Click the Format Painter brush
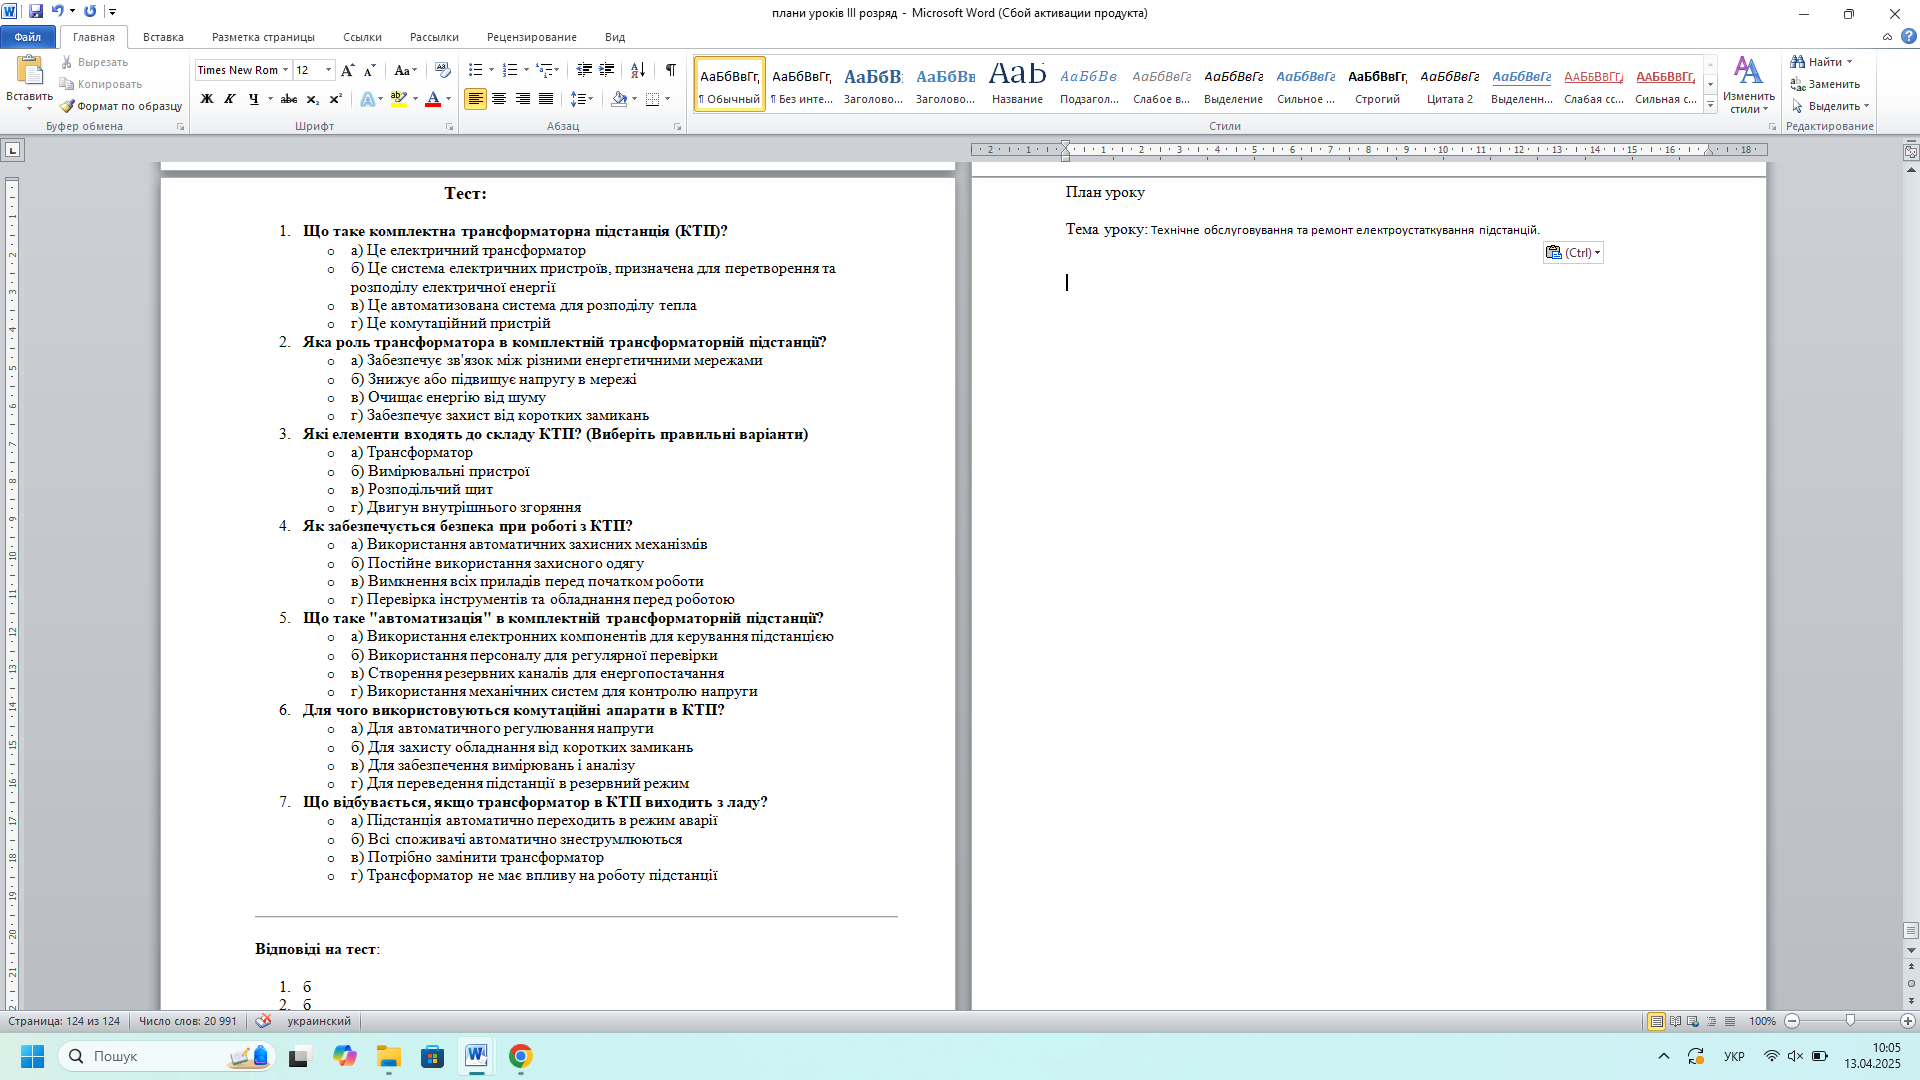Screen dimensions: 1920x1080 [x=121, y=106]
